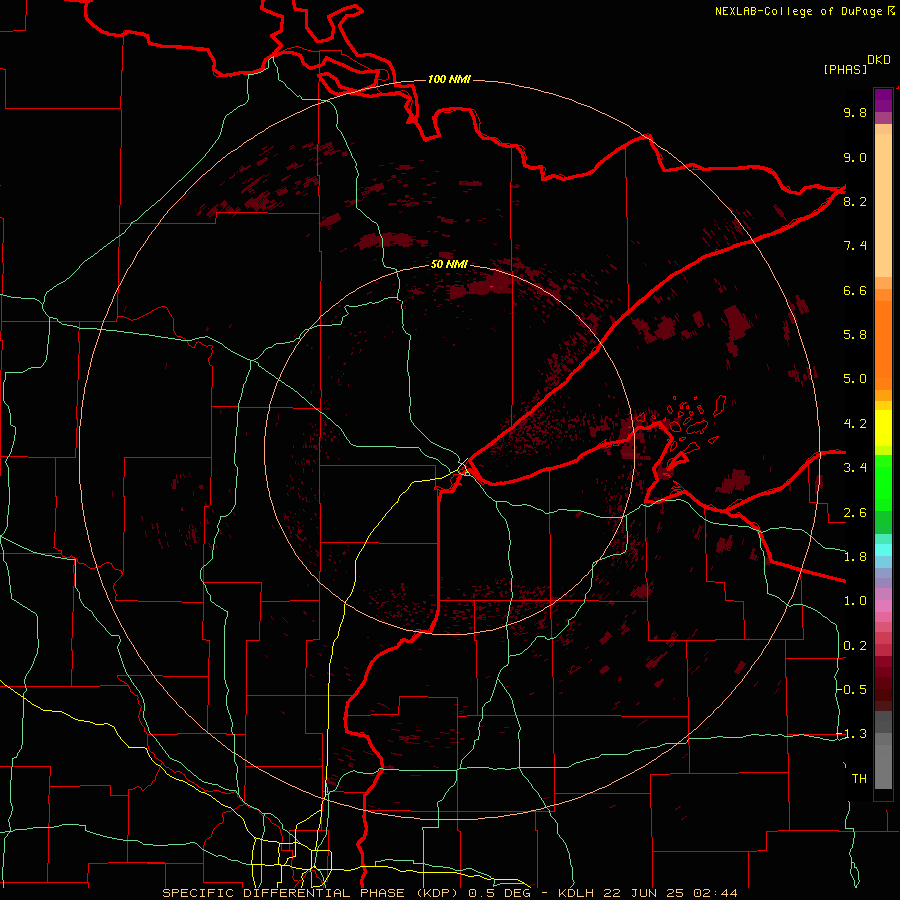Viewport: 900px width, 900px height.
Task: Pick the bright green segment of the color bar
Action: click(x=883, y=482)
